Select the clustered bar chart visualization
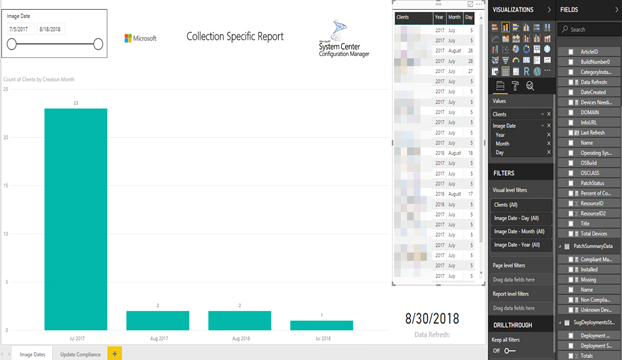 click(x=516, y=27)
